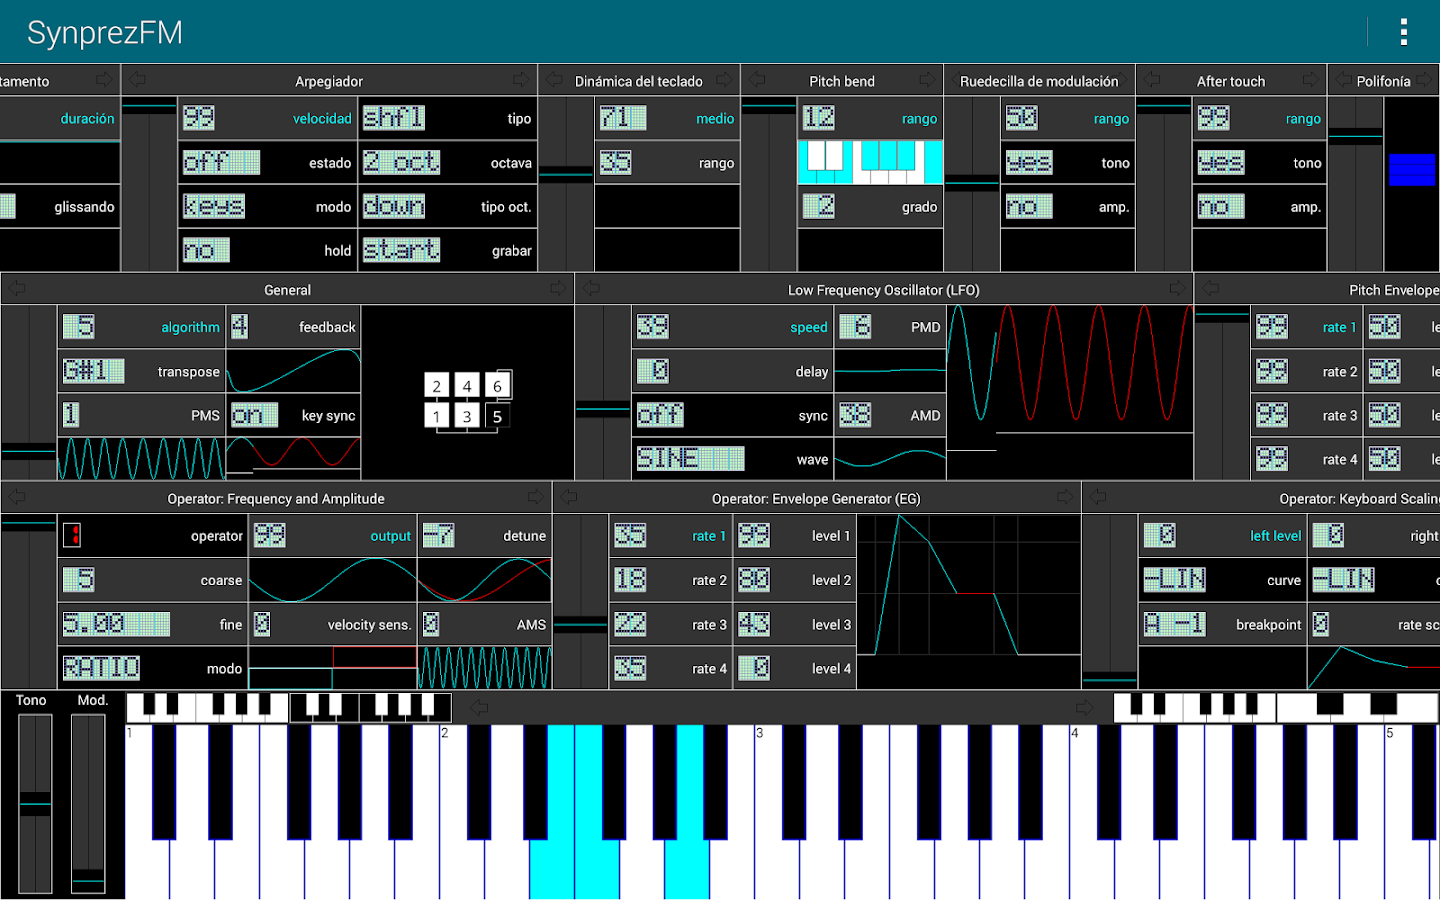Click the Tono pitch slider
The image size is (1440, 900).
tap(35, 803)
